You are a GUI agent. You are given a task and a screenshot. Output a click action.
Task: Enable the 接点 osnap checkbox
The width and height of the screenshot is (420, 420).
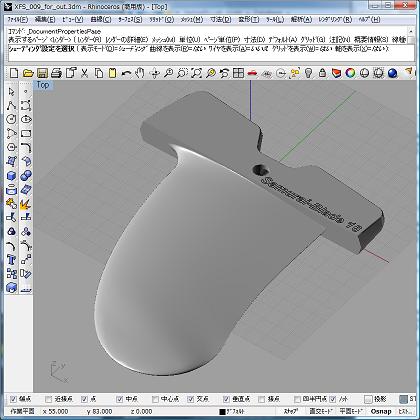coord(262,399)
